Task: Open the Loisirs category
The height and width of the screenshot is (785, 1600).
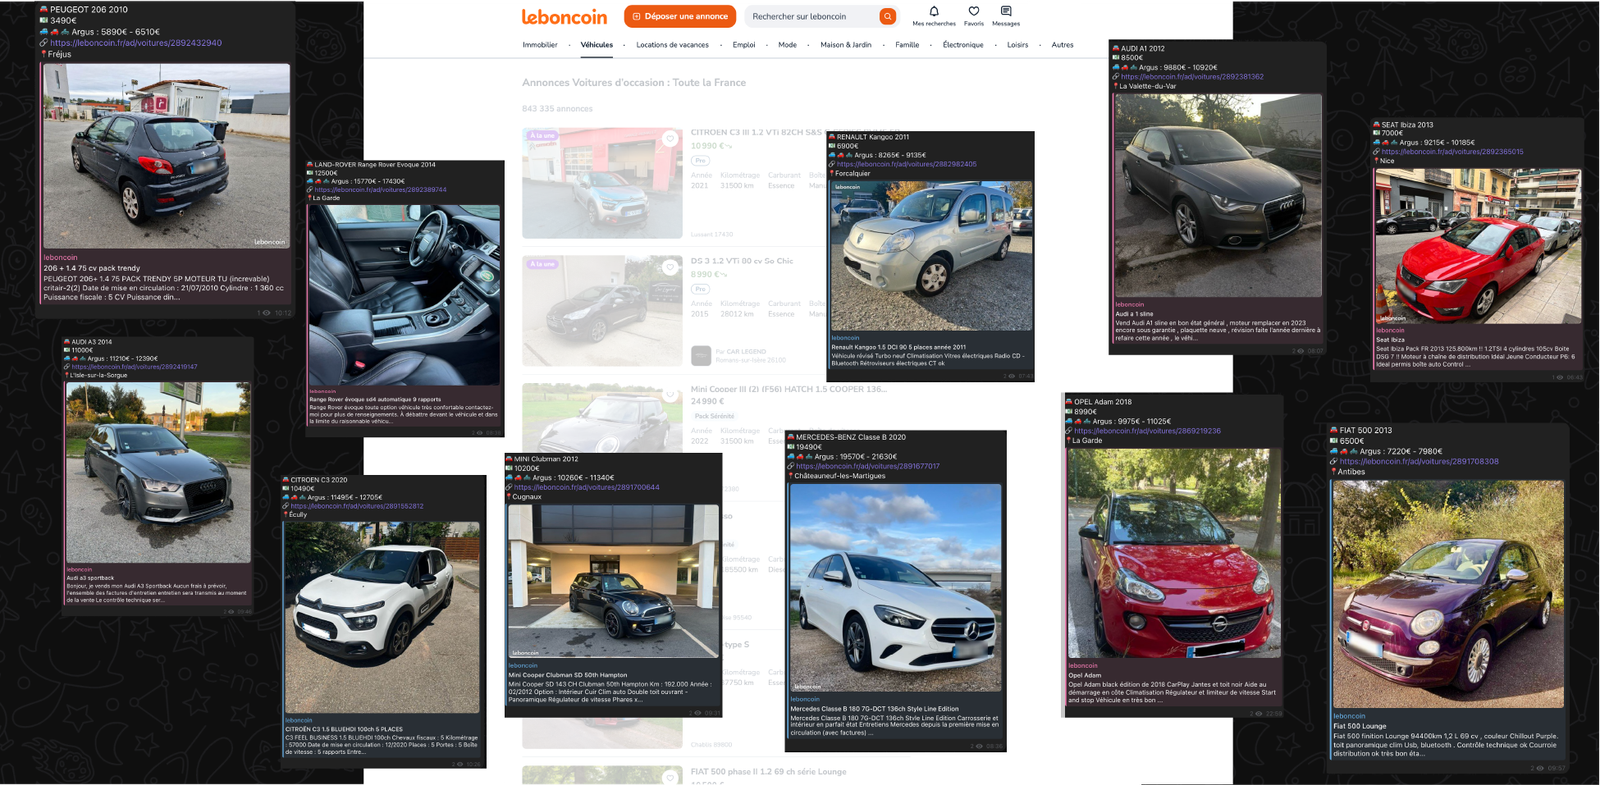Action: (x=1018, y=45)
